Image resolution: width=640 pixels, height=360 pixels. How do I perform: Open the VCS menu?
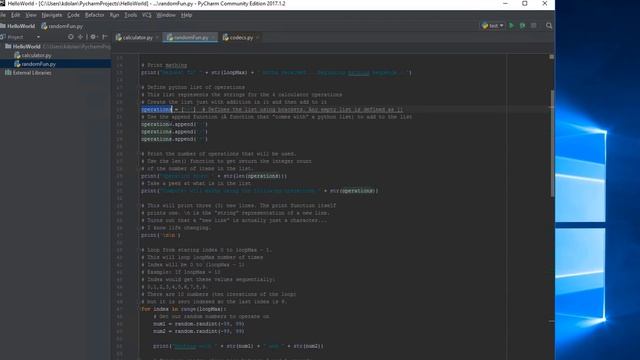pyautogui.click(x=147, y=15)
